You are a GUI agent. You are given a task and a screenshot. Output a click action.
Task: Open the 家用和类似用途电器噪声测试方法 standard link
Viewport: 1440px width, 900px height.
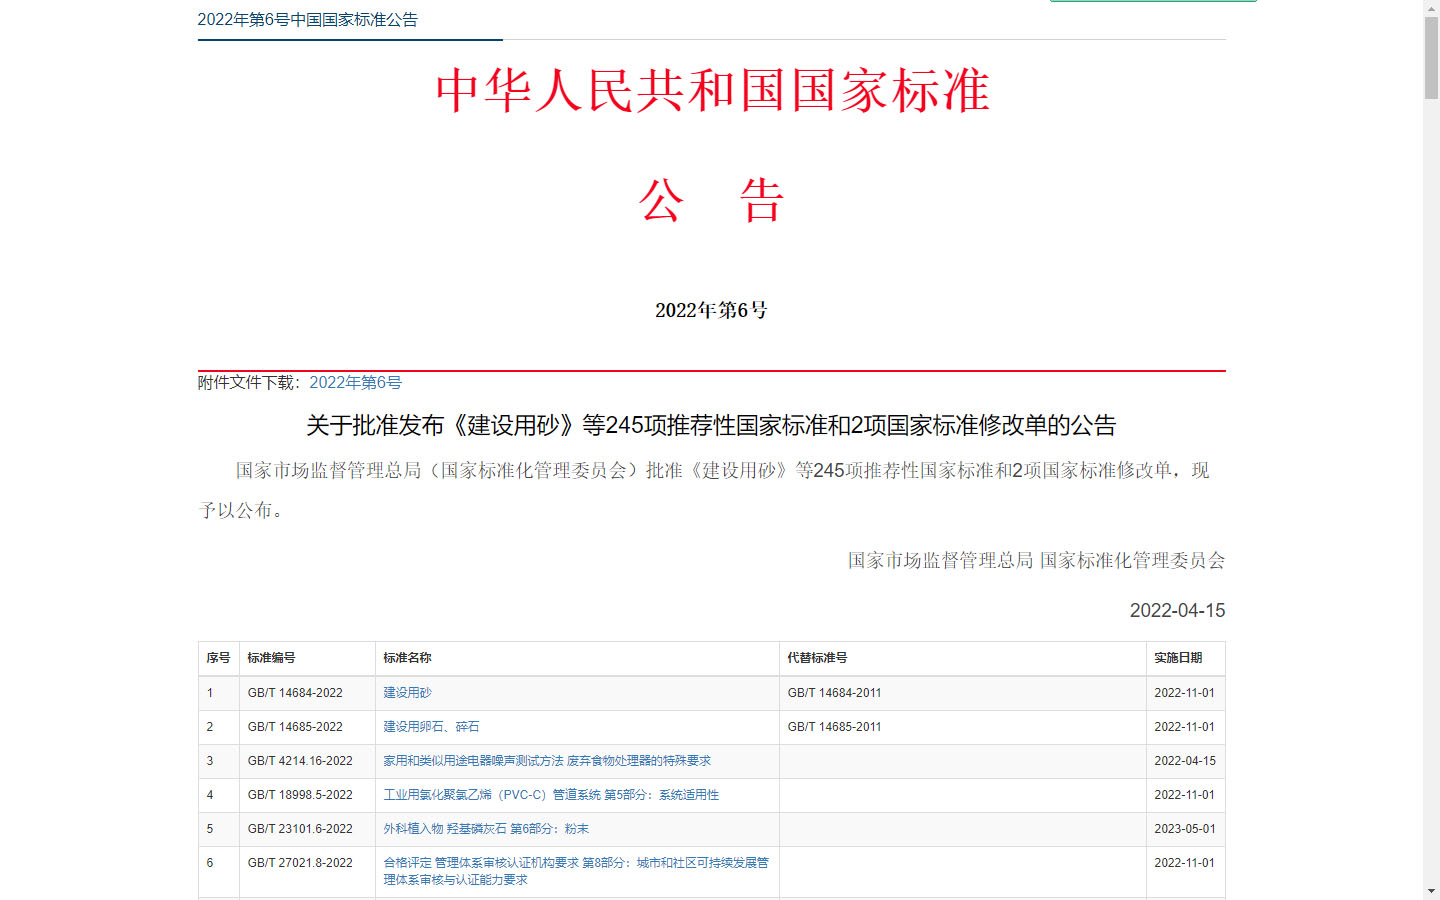pyautogui.click(x=547, y=761)
